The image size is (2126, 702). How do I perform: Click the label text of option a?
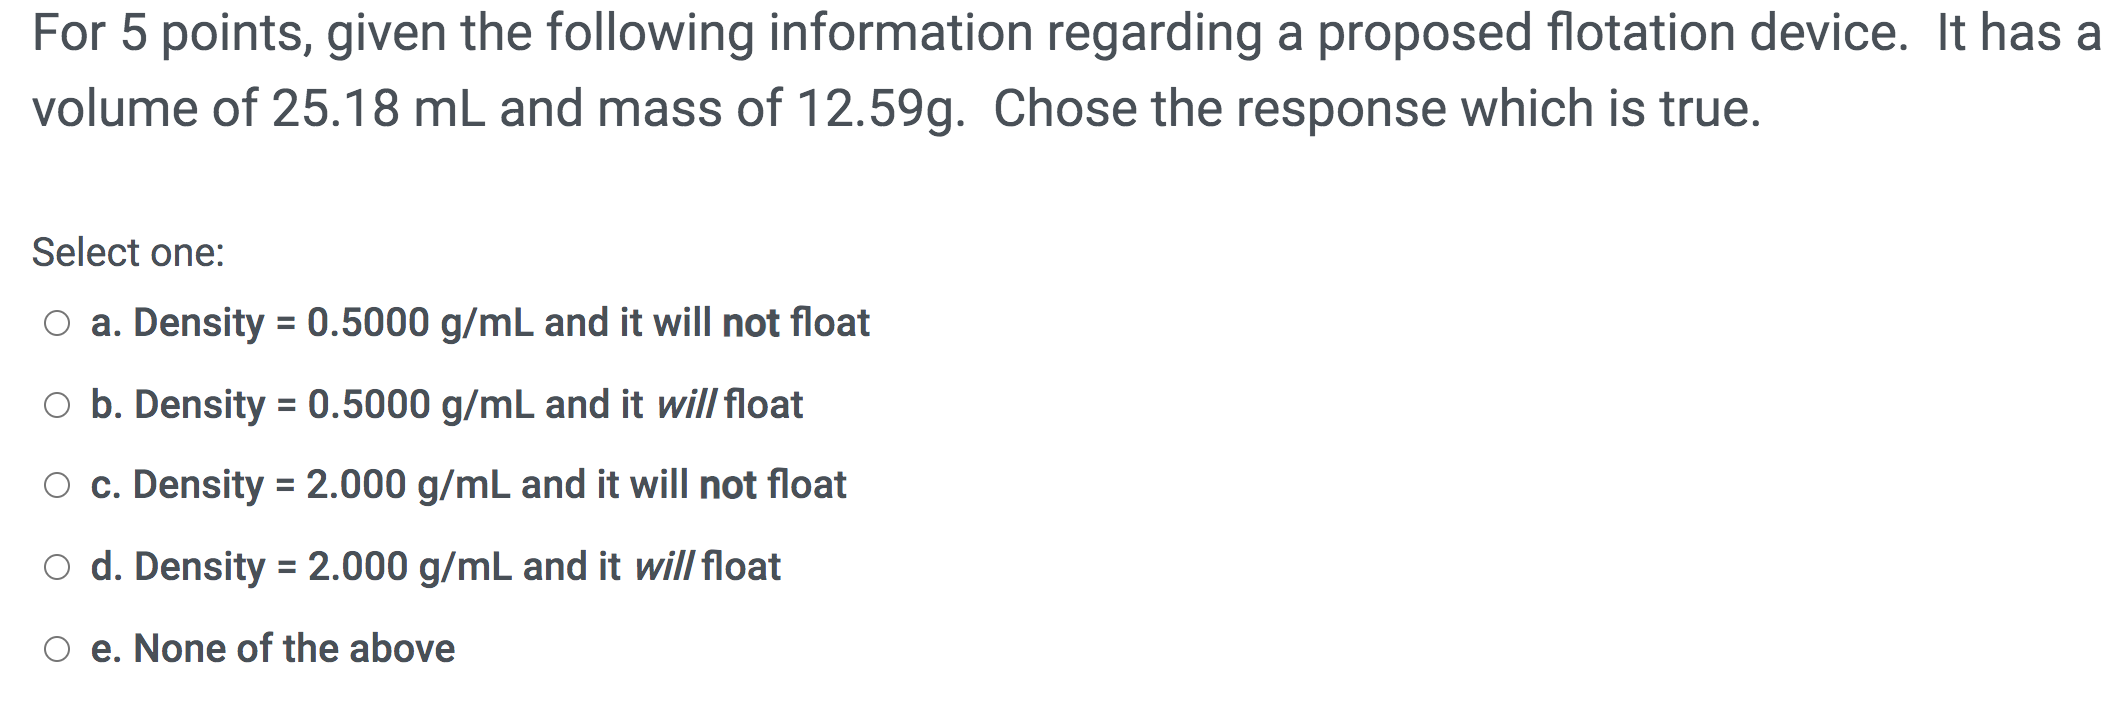tap(480, 322)
